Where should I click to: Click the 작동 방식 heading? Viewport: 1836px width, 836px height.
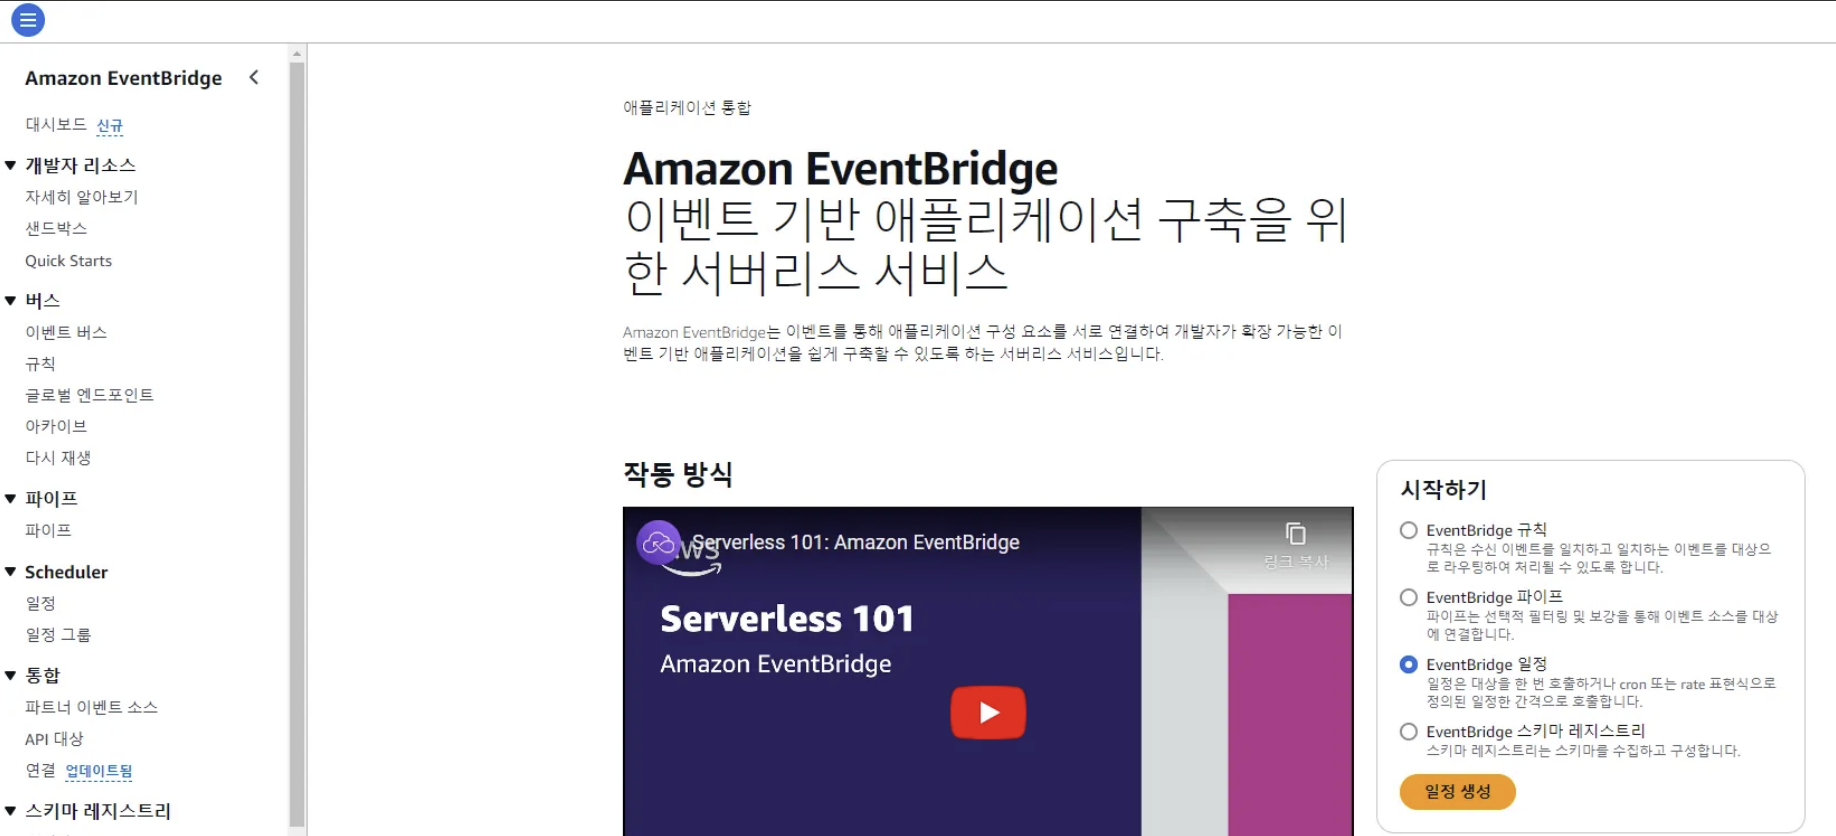(678, 474)
